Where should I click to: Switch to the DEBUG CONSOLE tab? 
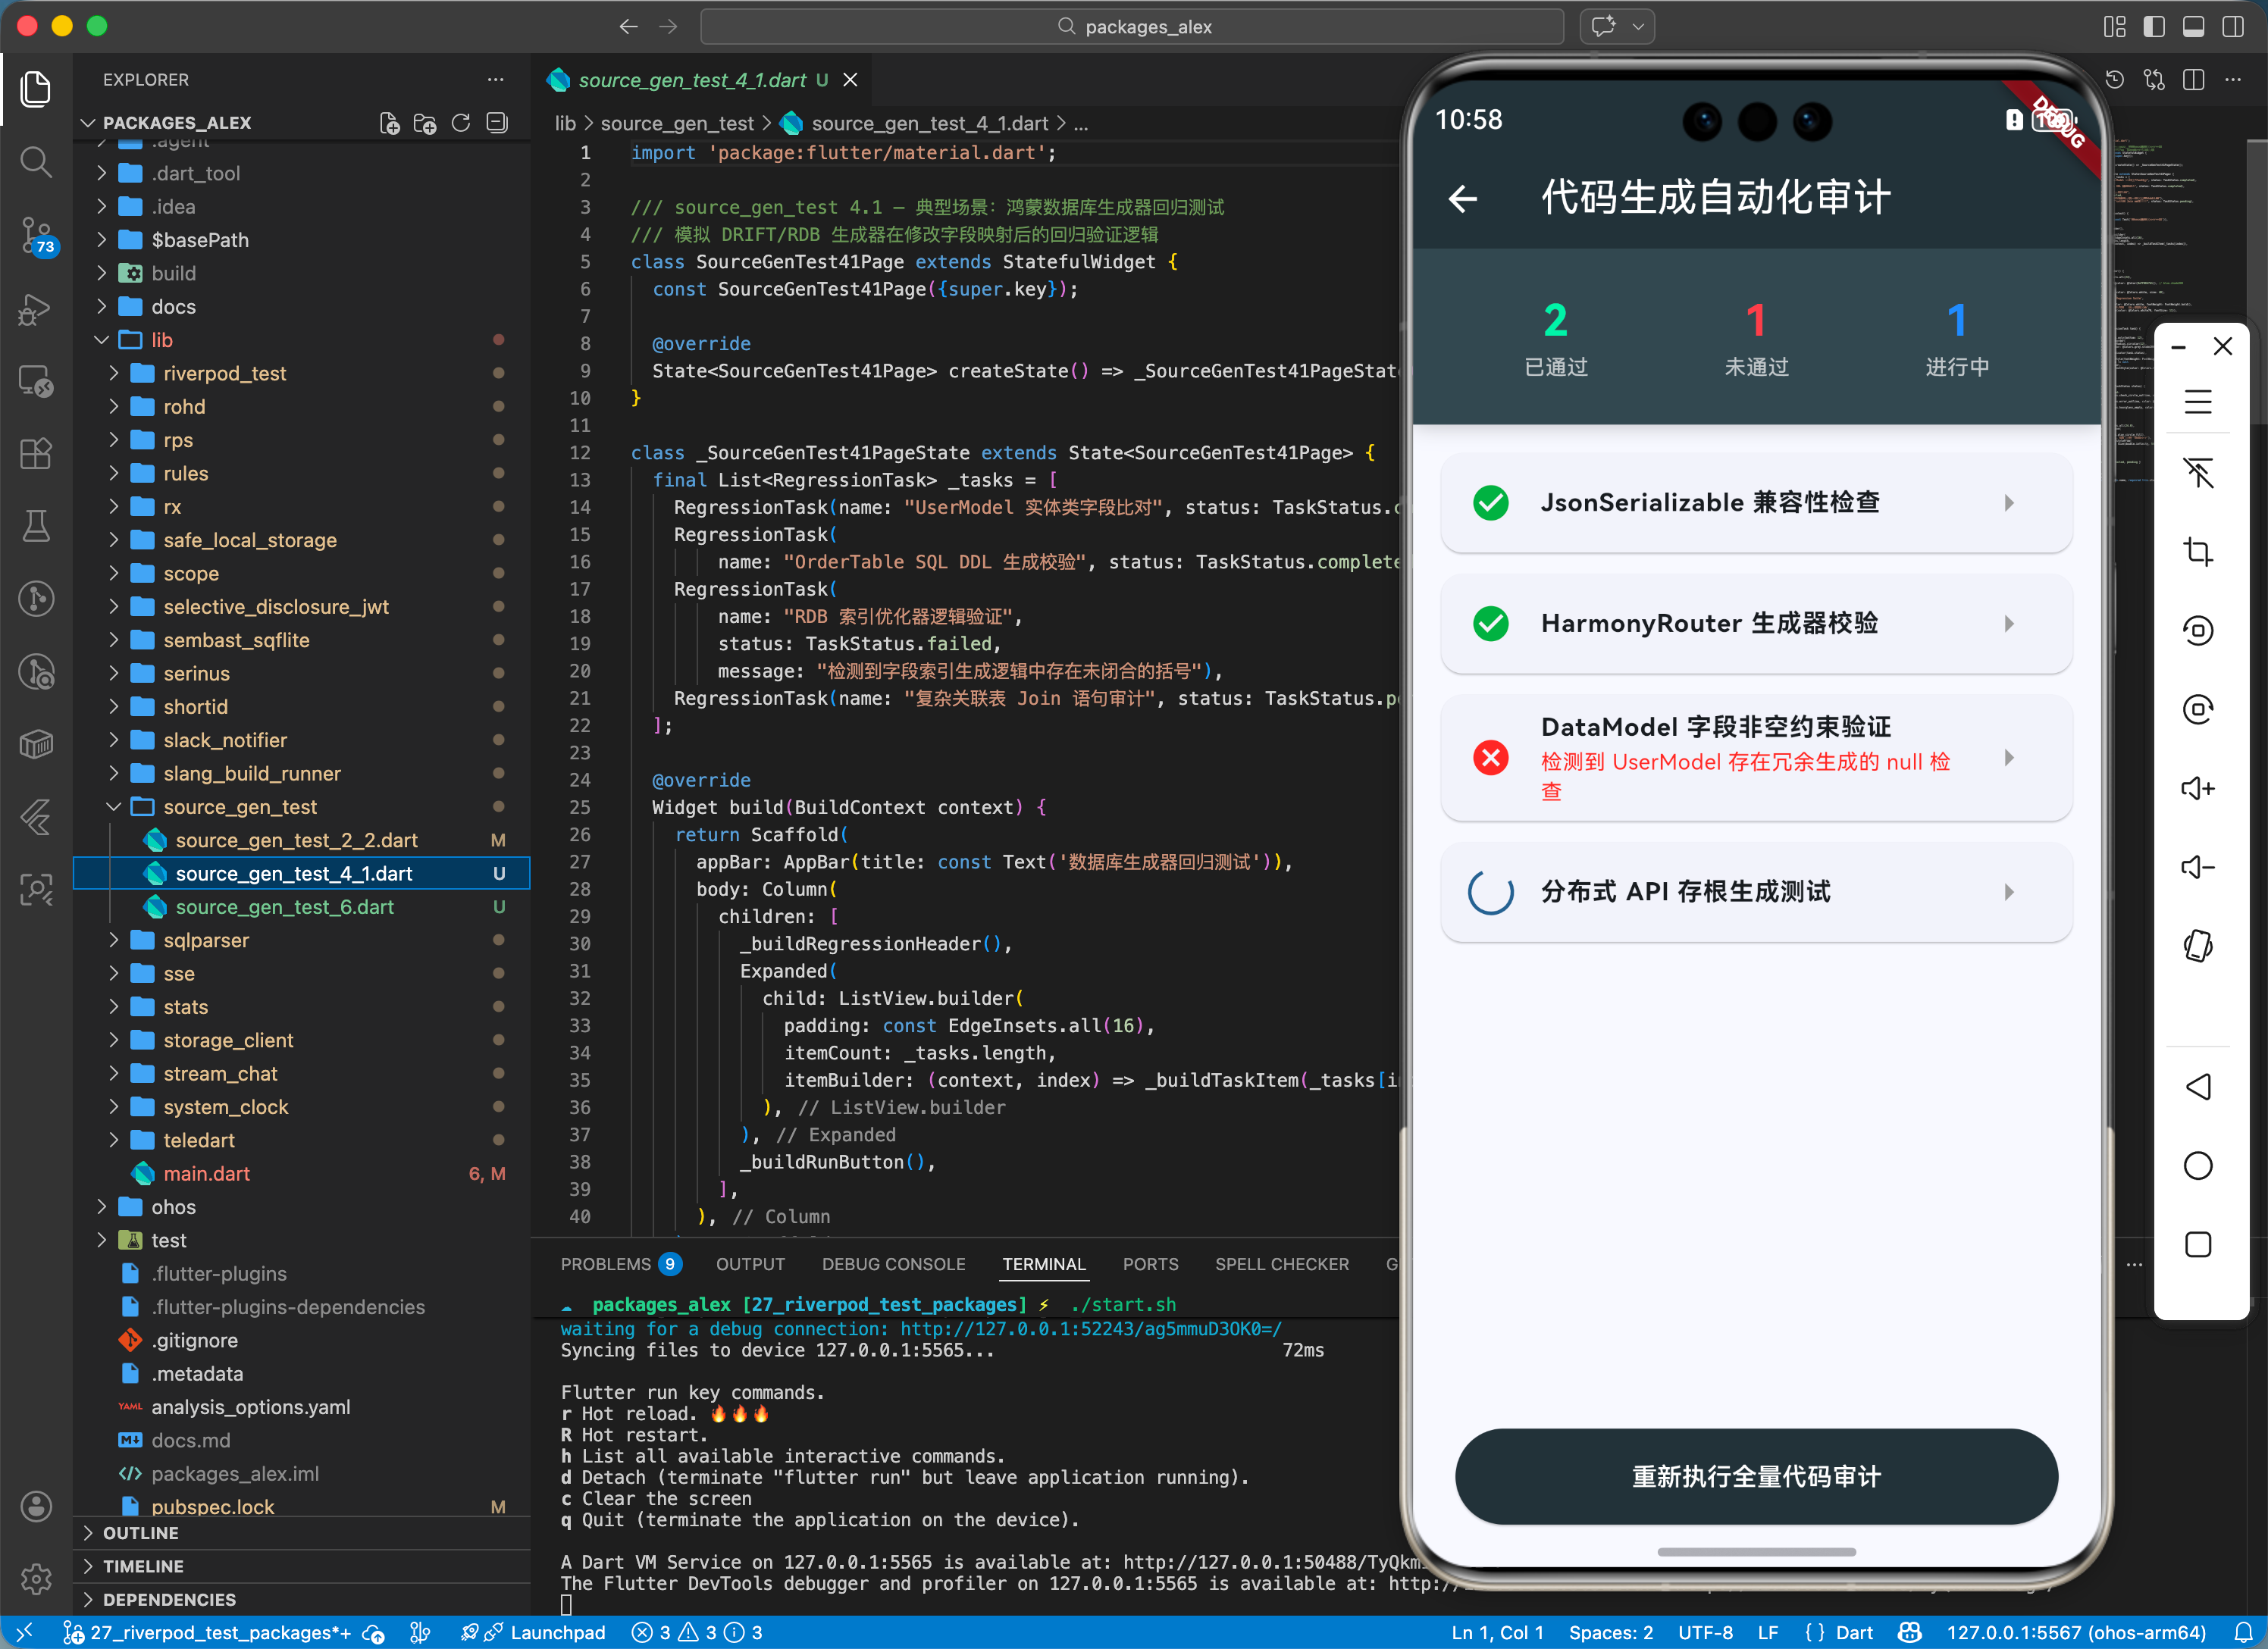[893, 1264]
